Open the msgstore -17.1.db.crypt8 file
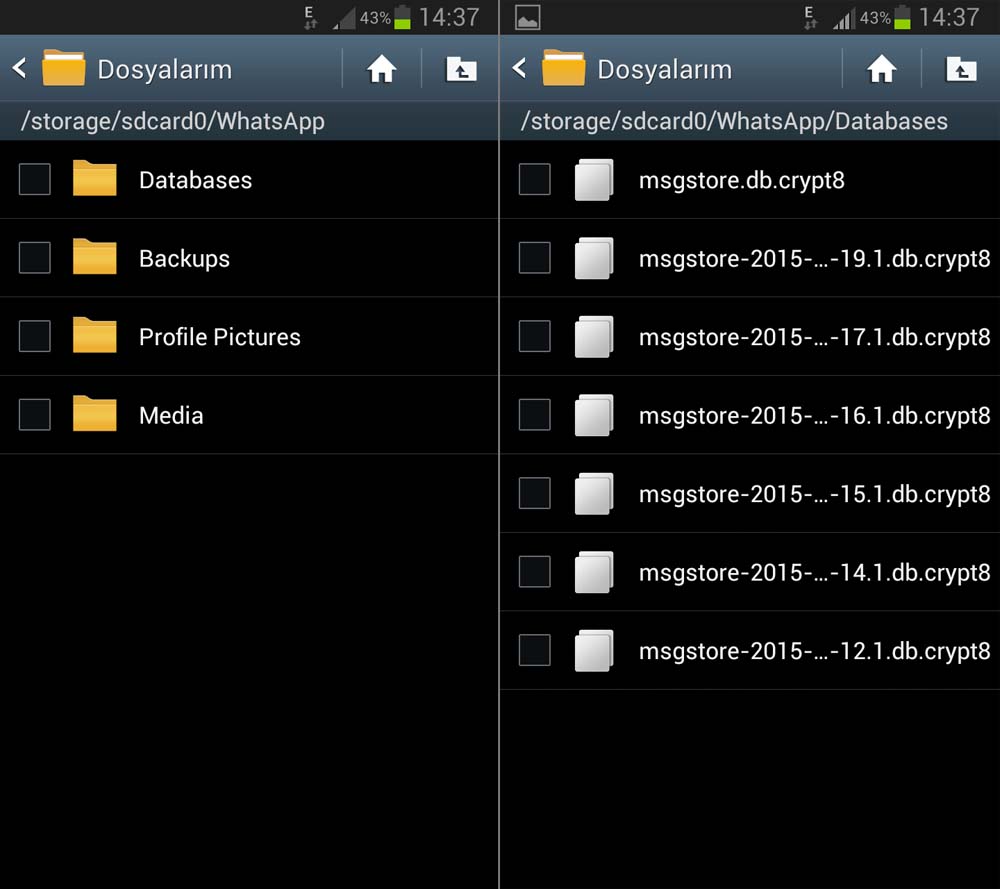This screenshot has width=1000, height=889. 814,337
